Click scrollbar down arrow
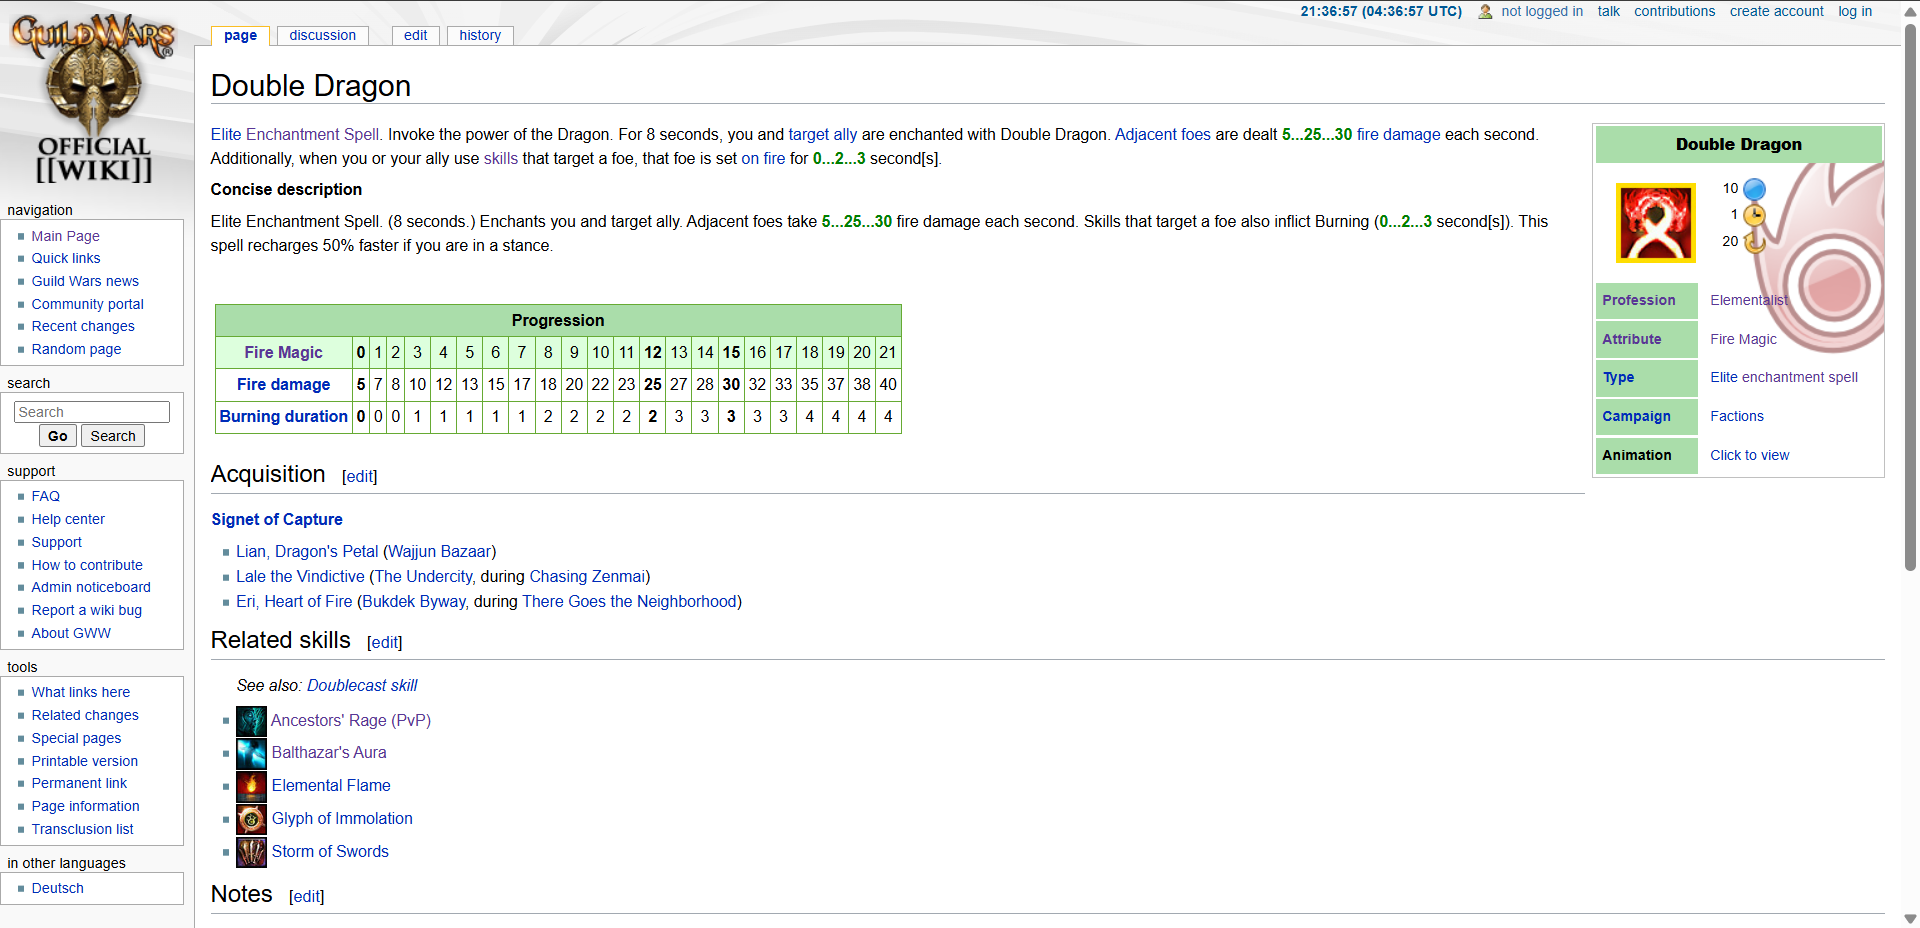Image resolution: width=1920 pixels, height=928 pixels. (x=1910, y=918)
